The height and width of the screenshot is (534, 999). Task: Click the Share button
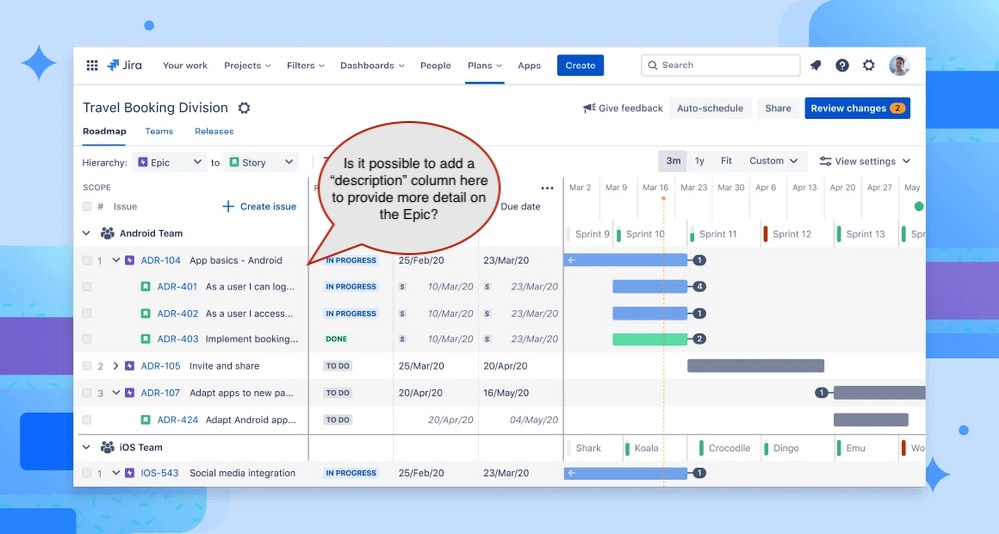tap(778, 108)
